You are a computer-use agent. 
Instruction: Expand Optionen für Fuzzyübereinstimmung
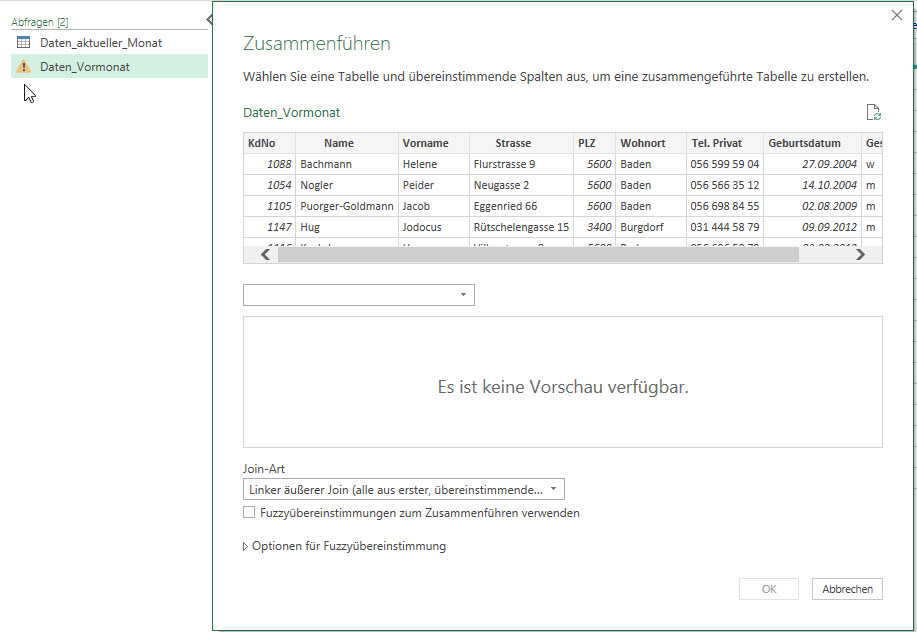point(247,546)
